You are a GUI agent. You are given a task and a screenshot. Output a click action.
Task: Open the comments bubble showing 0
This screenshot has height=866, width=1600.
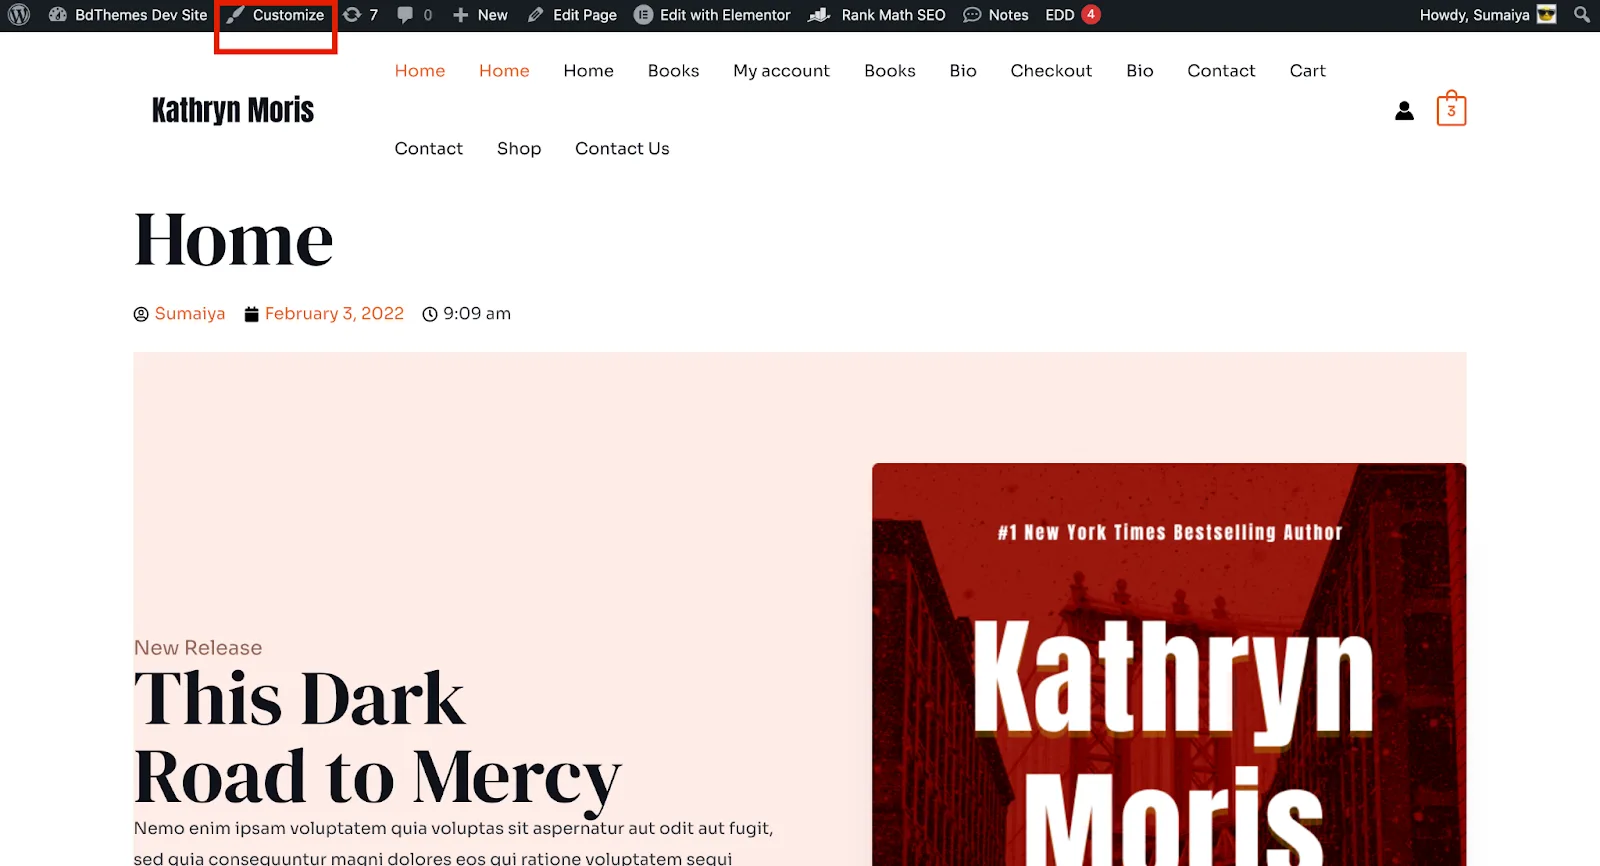point(415,15)
